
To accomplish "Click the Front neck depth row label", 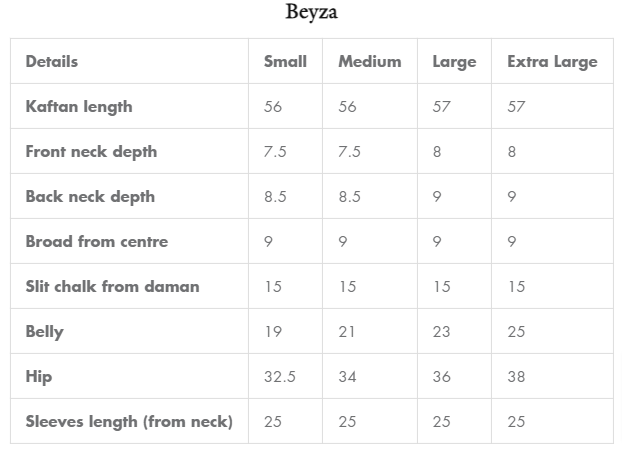I will (91, 151).
